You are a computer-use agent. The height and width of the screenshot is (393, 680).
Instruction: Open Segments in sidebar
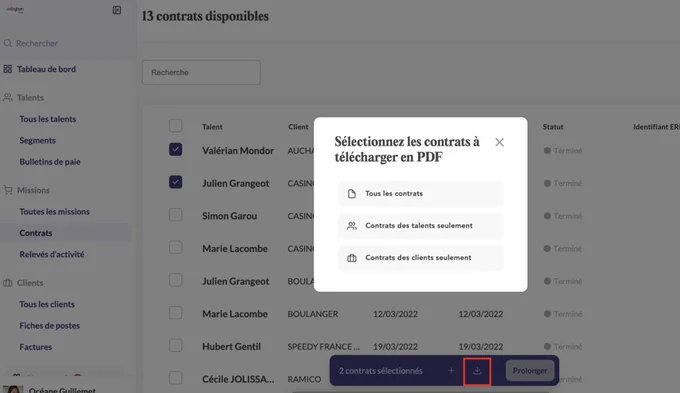pyautogui.click(x=38, y=141)
